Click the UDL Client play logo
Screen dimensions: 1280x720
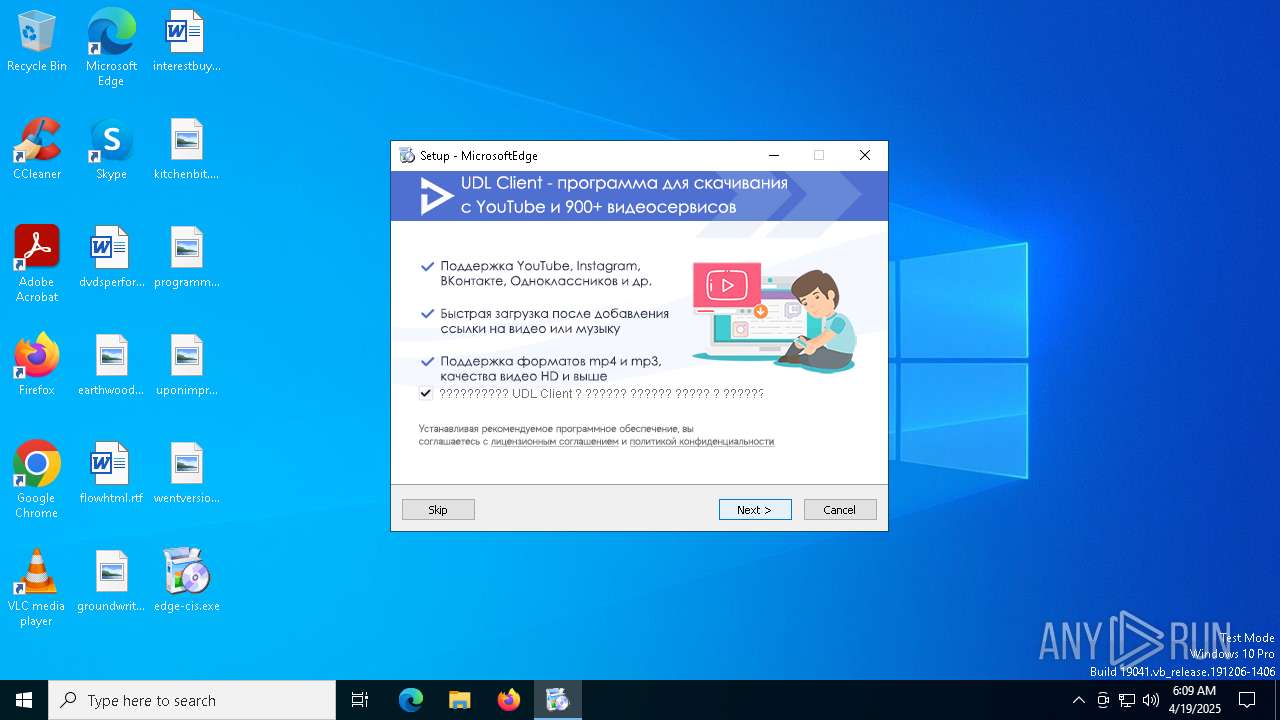point(435,196)
